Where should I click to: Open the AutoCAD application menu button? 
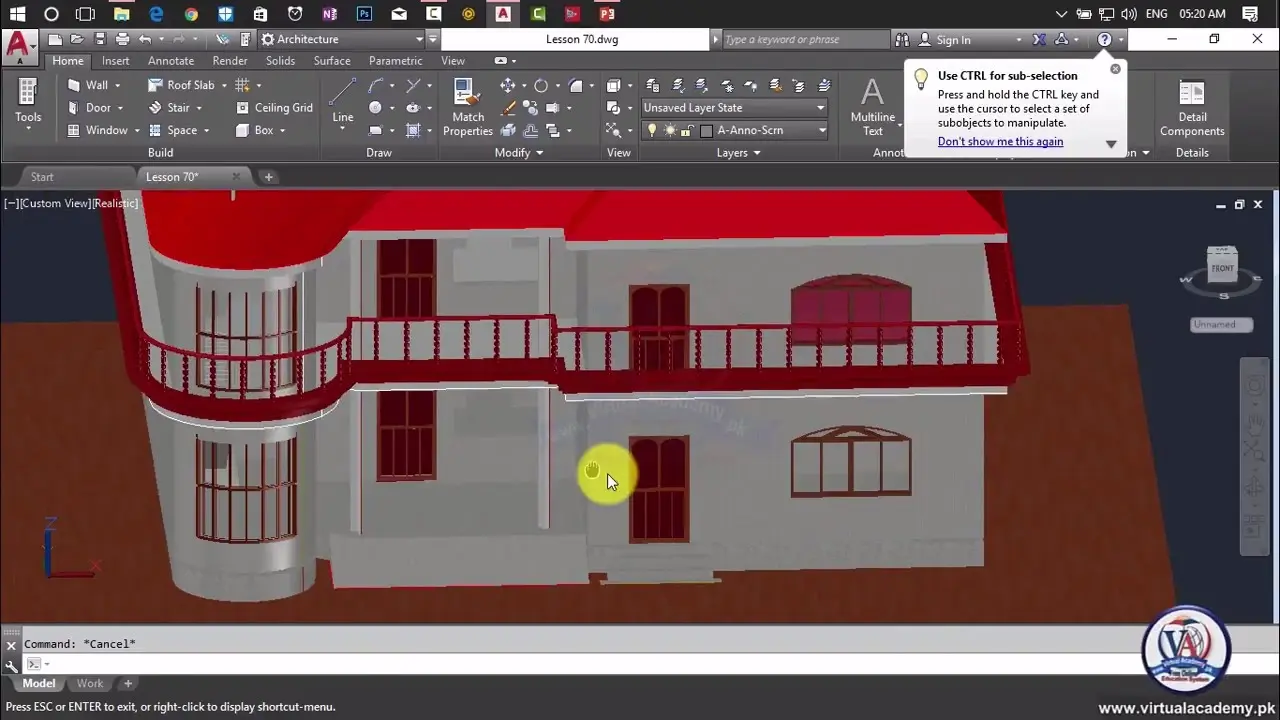17,45
